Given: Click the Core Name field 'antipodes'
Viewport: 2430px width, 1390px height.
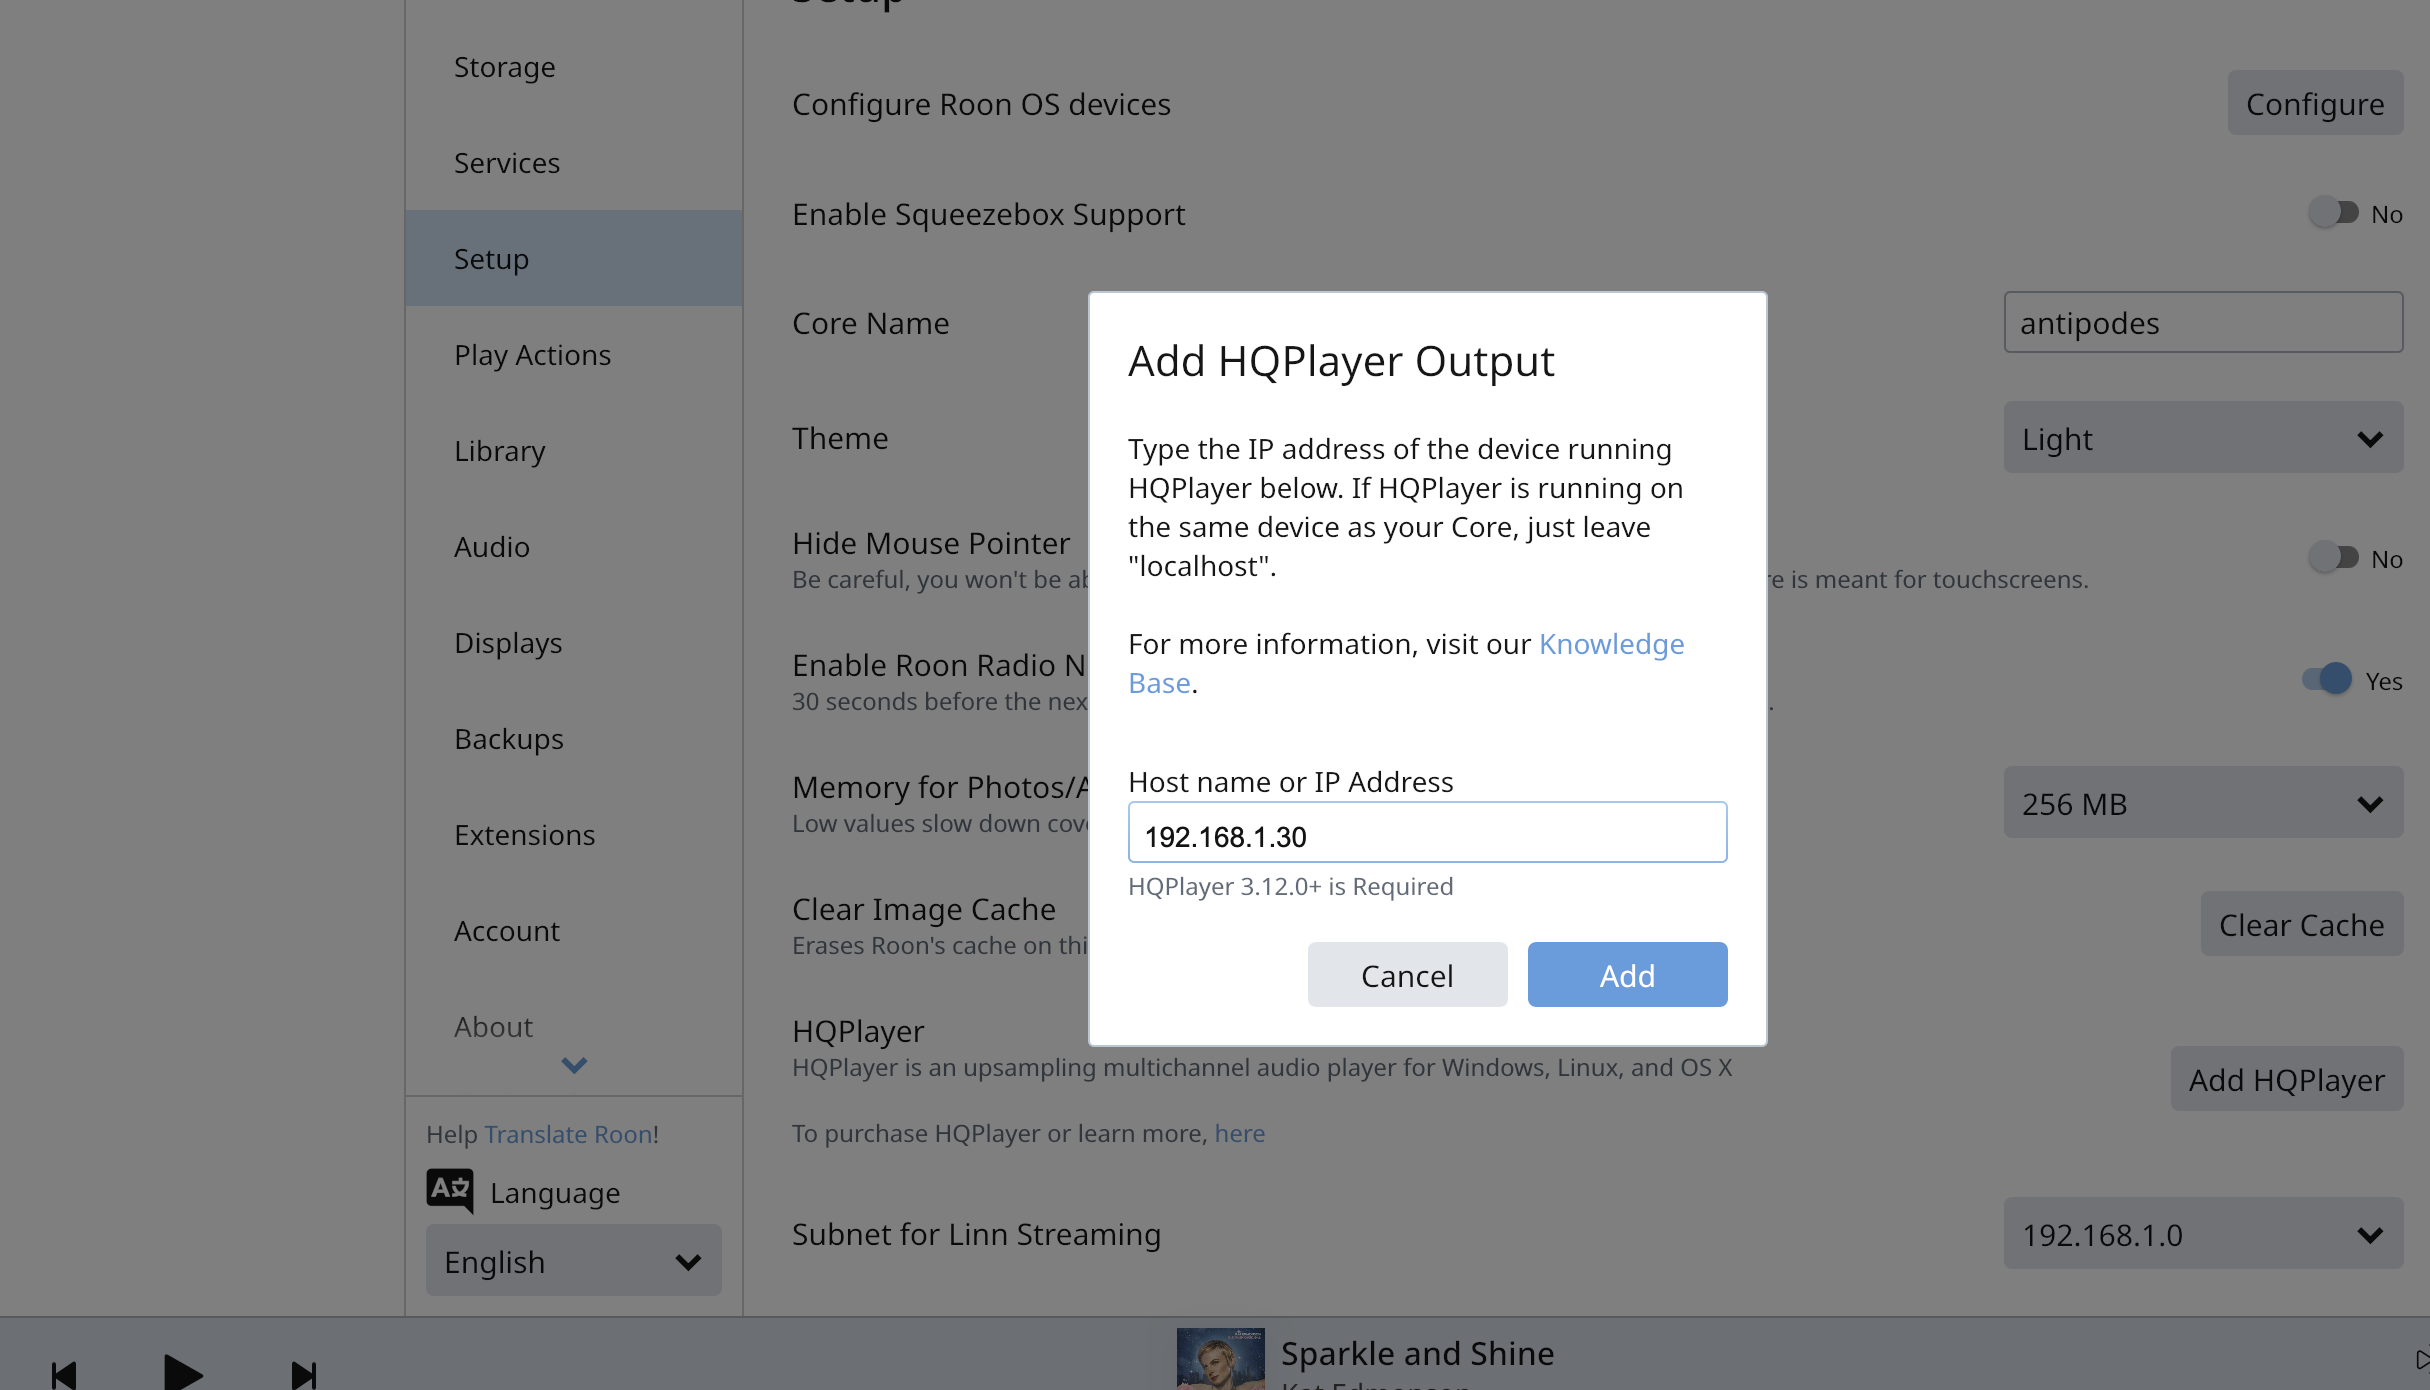Looking at the screenshot, I should [x=2203, y=323].
